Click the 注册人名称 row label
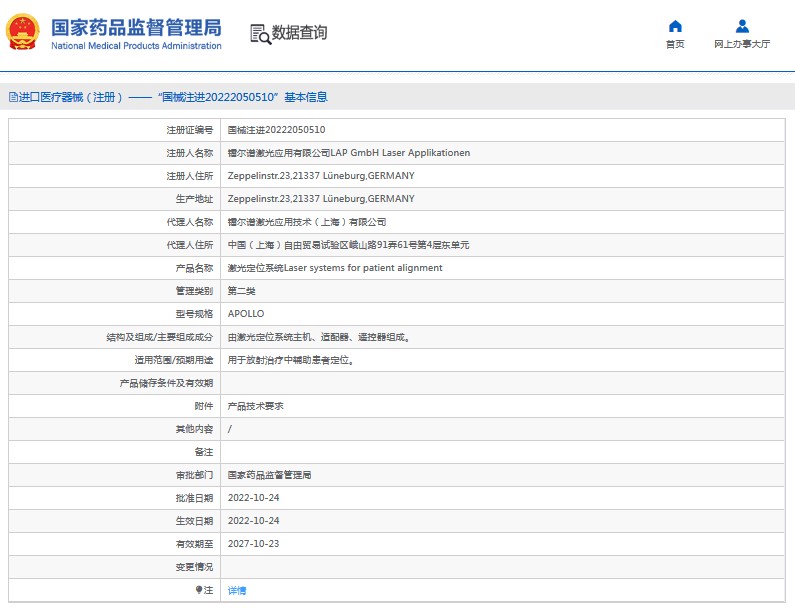This screenshot has height=608, width=795. click(190, 153)
